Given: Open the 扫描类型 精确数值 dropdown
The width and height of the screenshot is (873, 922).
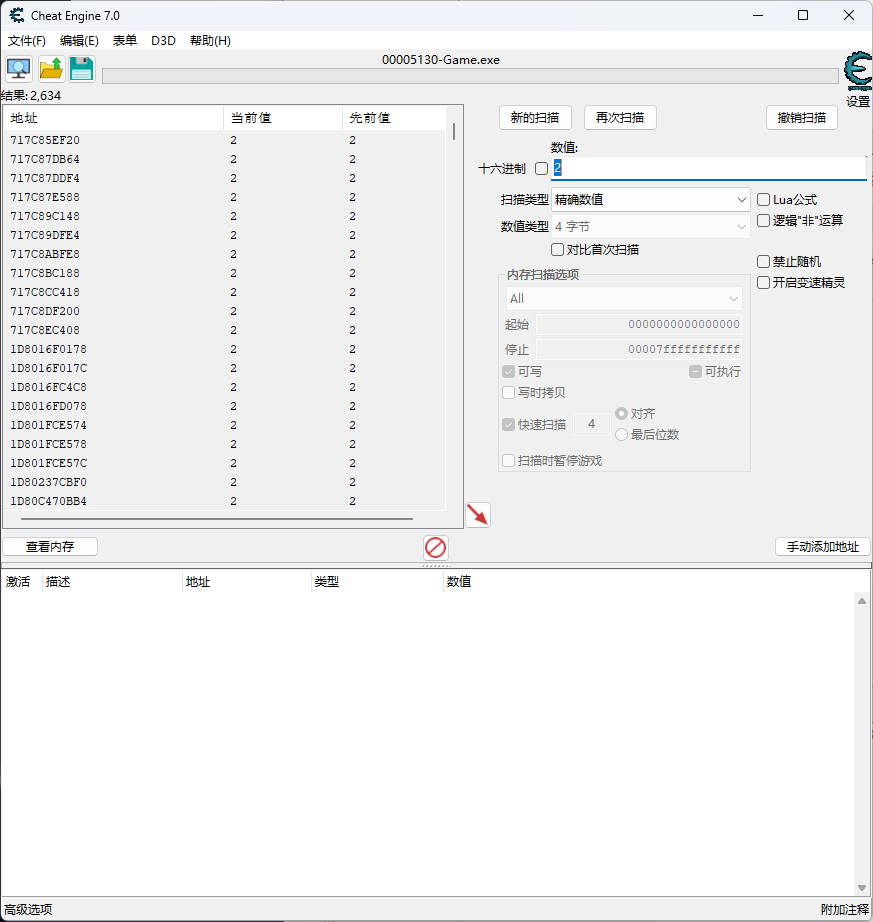Looking at the screenshot, I should (x=650, y=200).
